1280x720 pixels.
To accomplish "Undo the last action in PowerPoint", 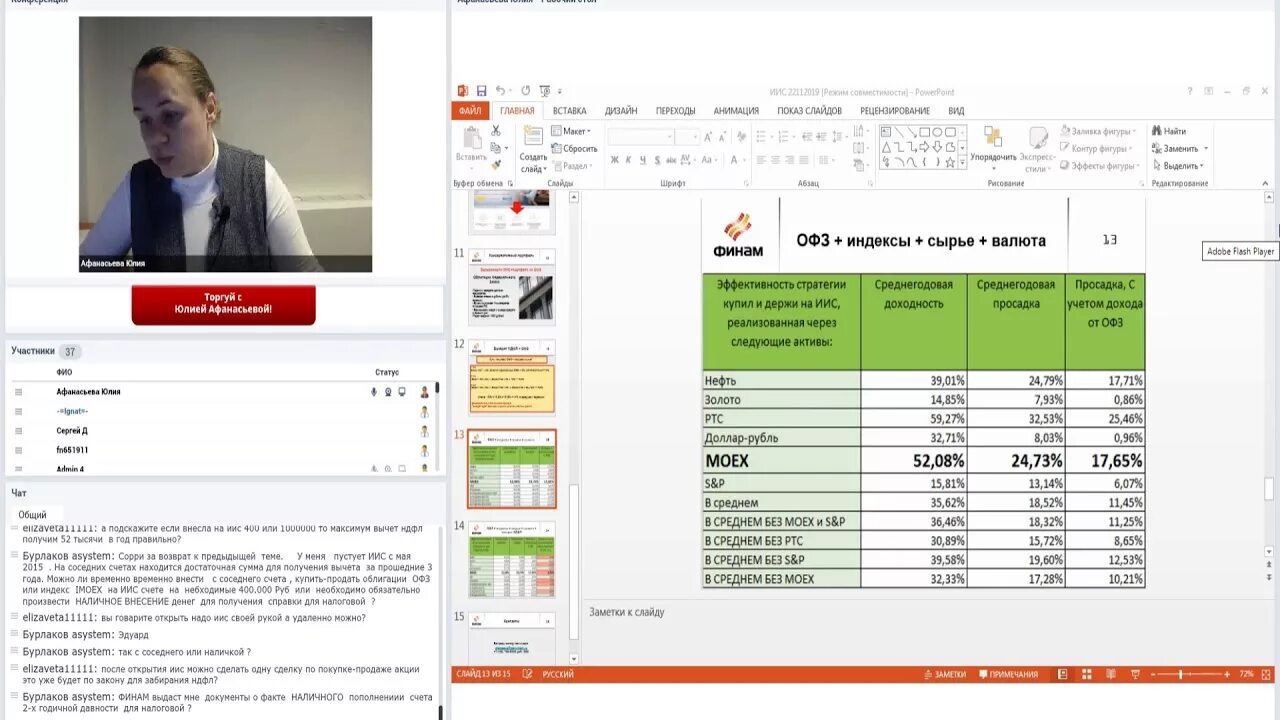I will pyautogui.click(x=500, y=91).
